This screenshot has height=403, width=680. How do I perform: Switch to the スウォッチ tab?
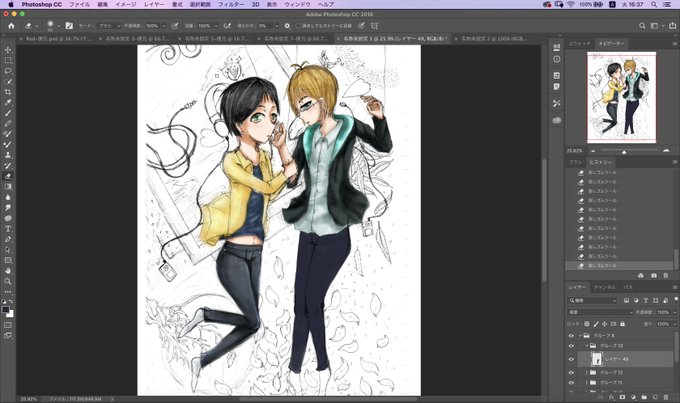[580, 44]
